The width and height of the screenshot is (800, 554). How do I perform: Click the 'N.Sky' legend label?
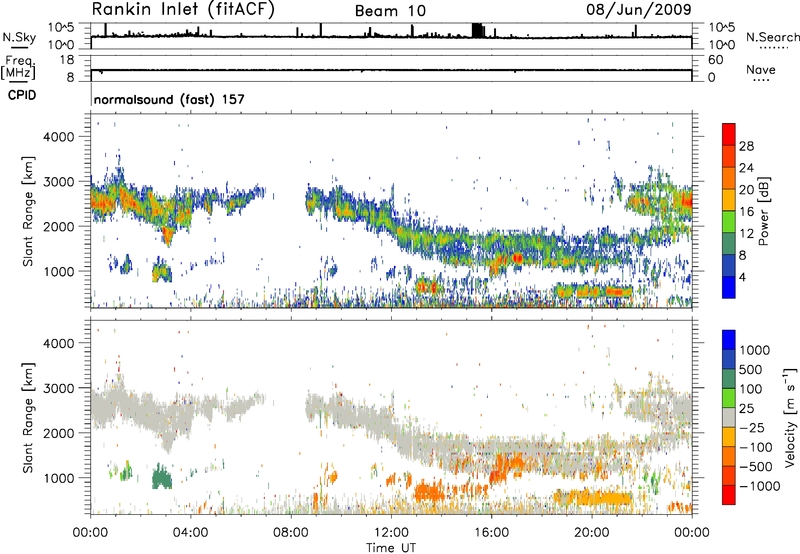tap(19, 37)
